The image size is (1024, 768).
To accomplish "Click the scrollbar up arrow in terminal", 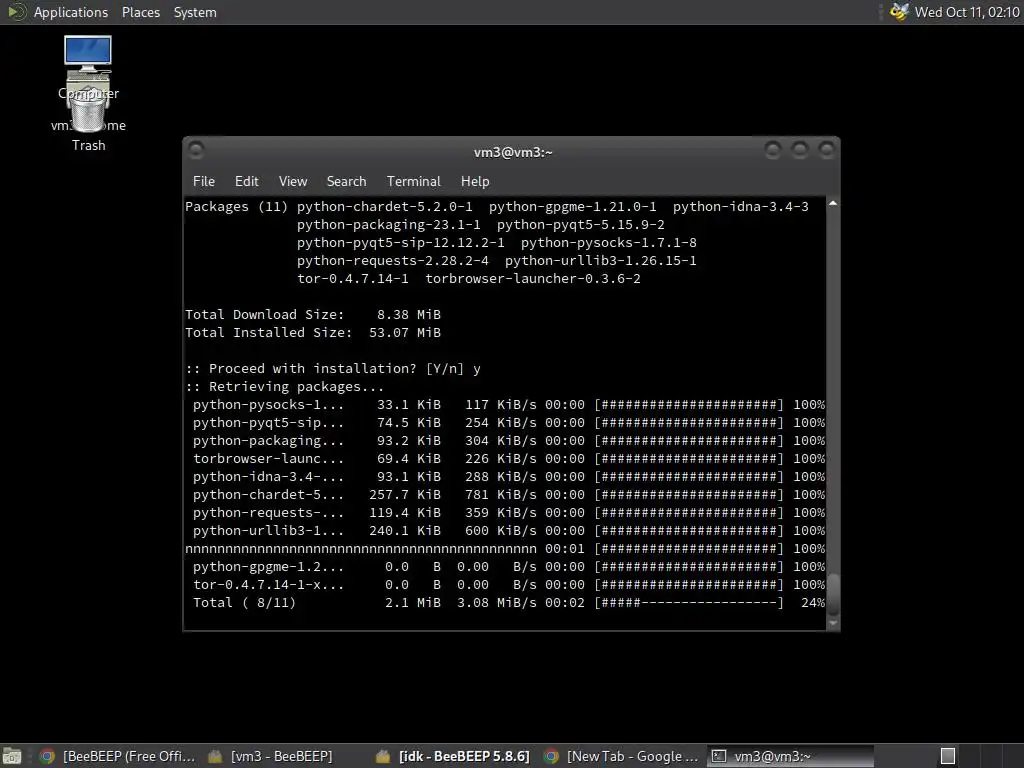I will (x=833, y=204).
